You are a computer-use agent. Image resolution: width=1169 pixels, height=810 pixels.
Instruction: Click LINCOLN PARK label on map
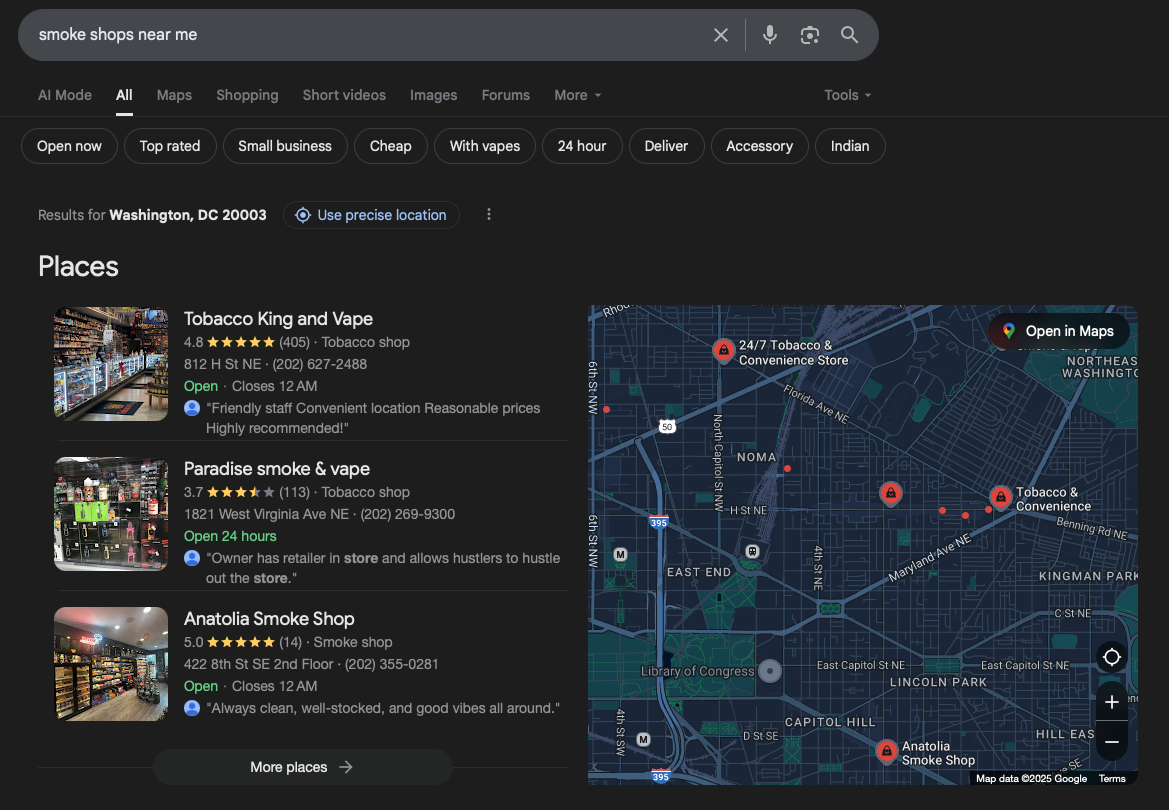click(x=938, y=682)
